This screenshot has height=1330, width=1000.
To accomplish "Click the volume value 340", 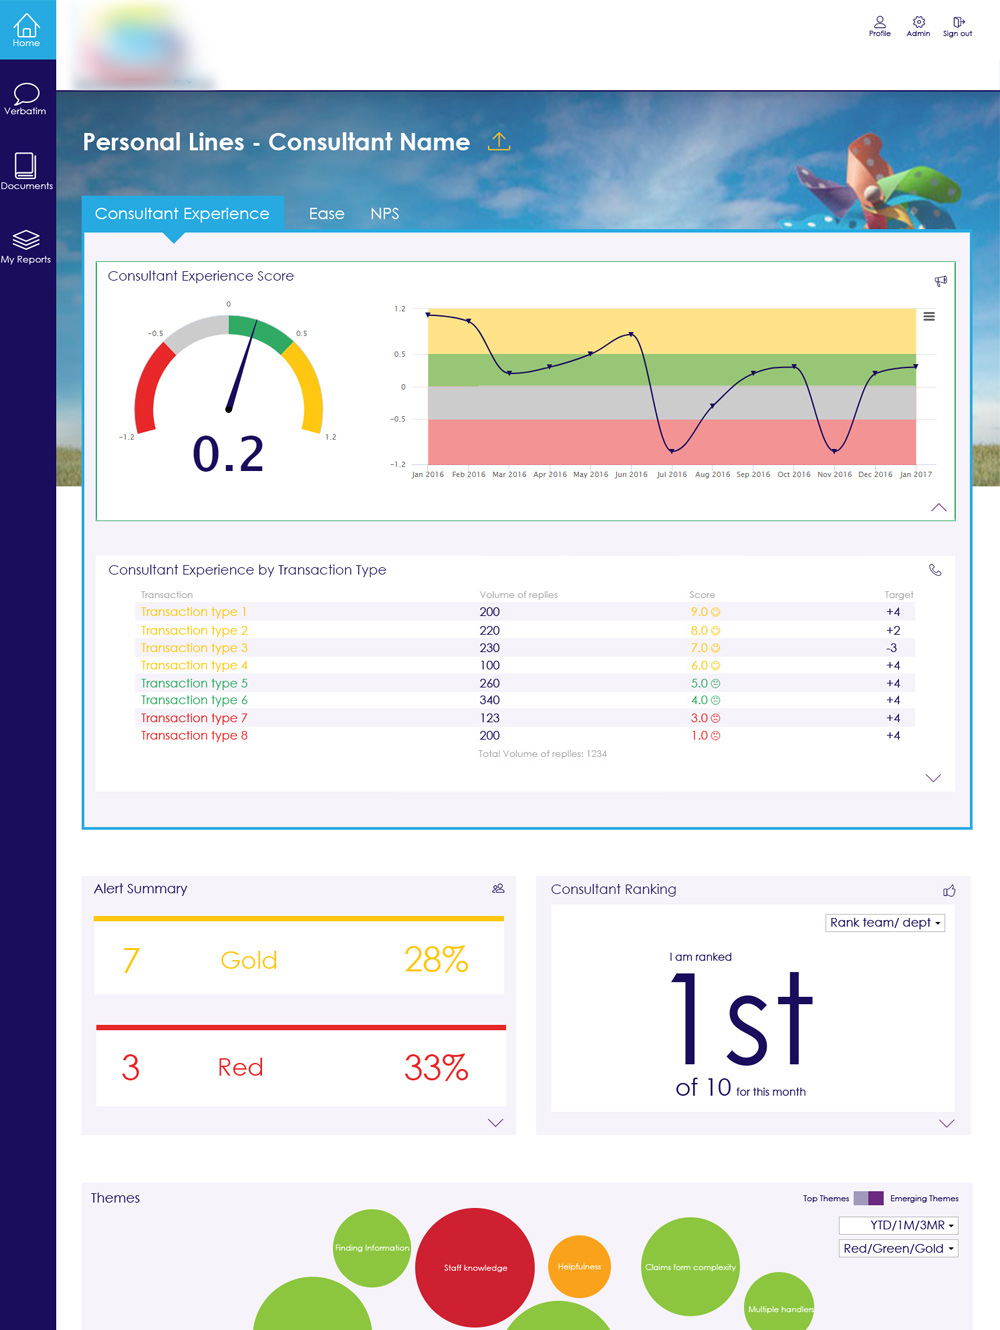I will click(490, 700).
